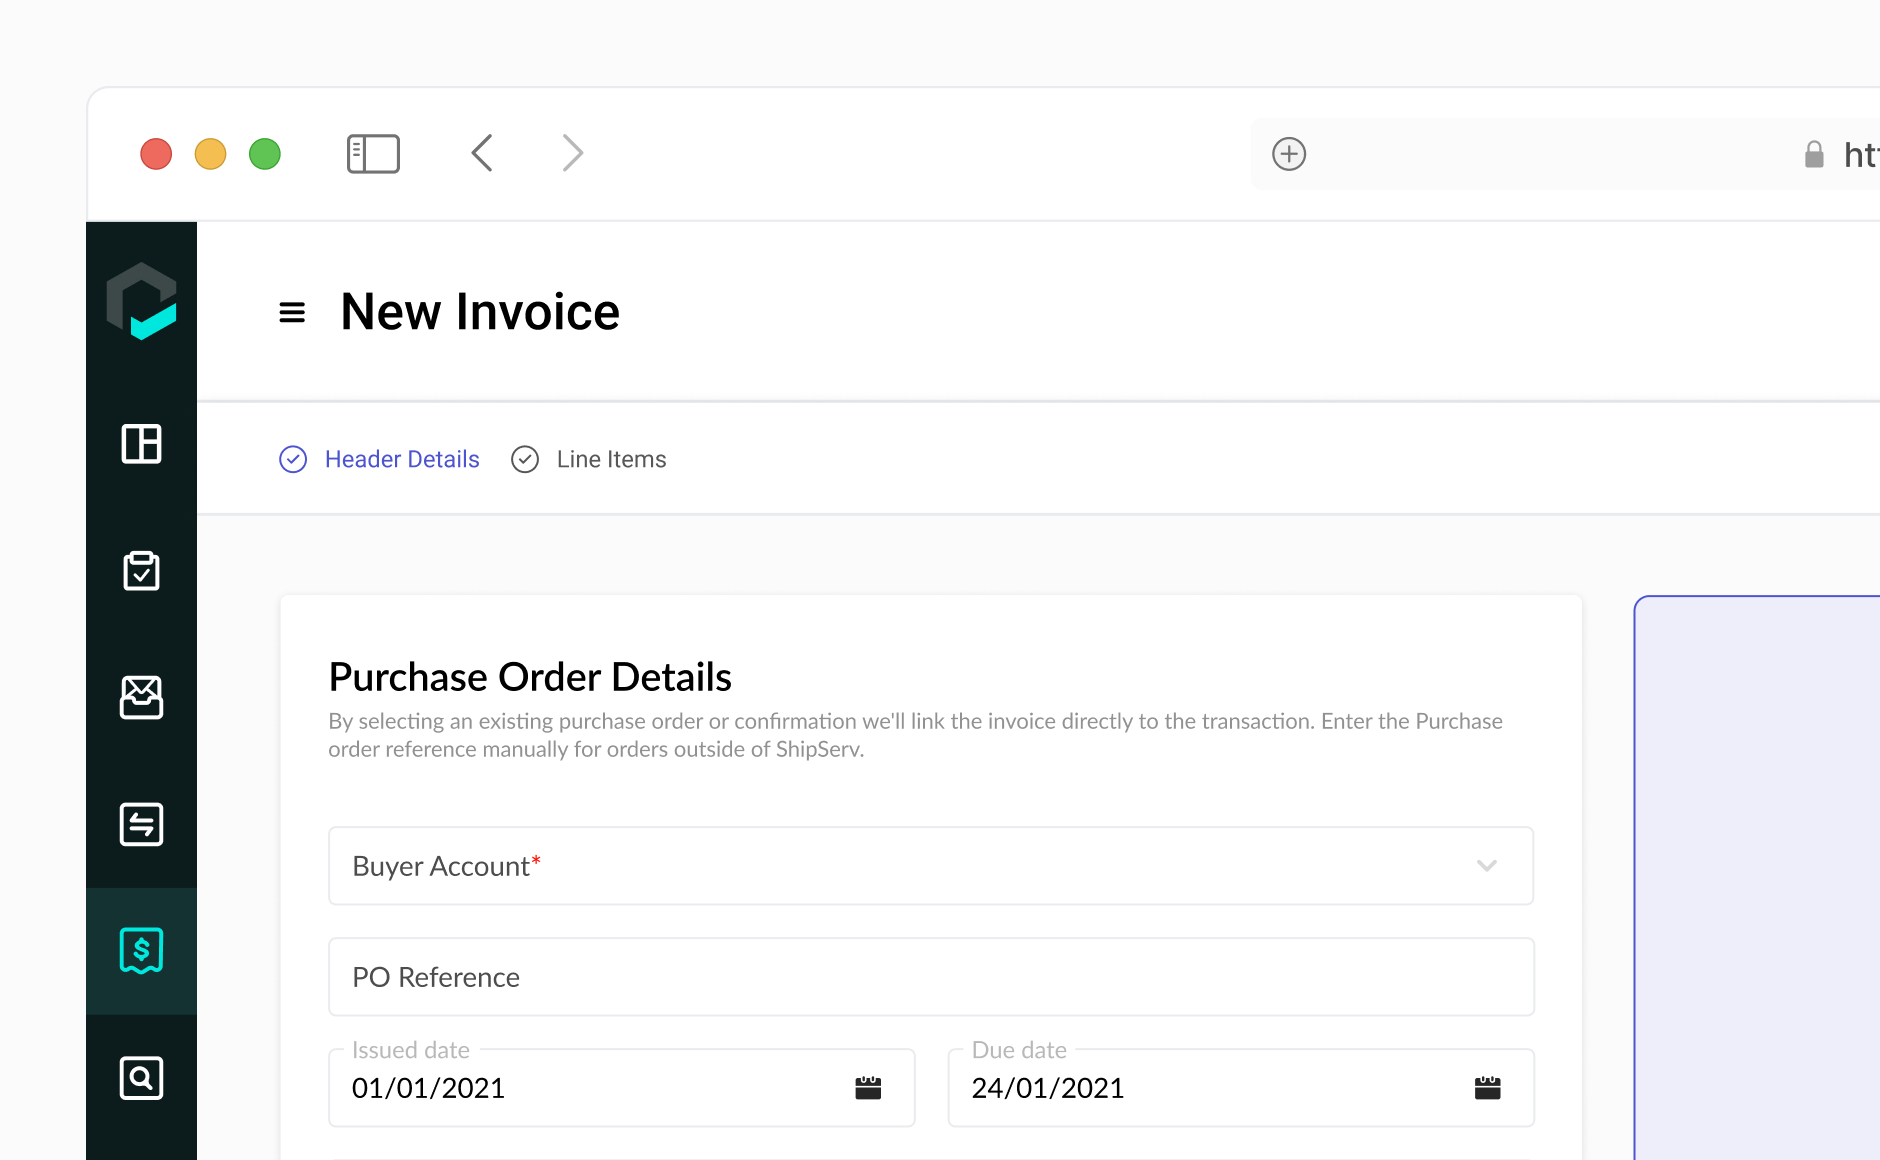Toggle the browser sidebar panel icon
1880x1160 pixels.
click(x=373, y=154)
